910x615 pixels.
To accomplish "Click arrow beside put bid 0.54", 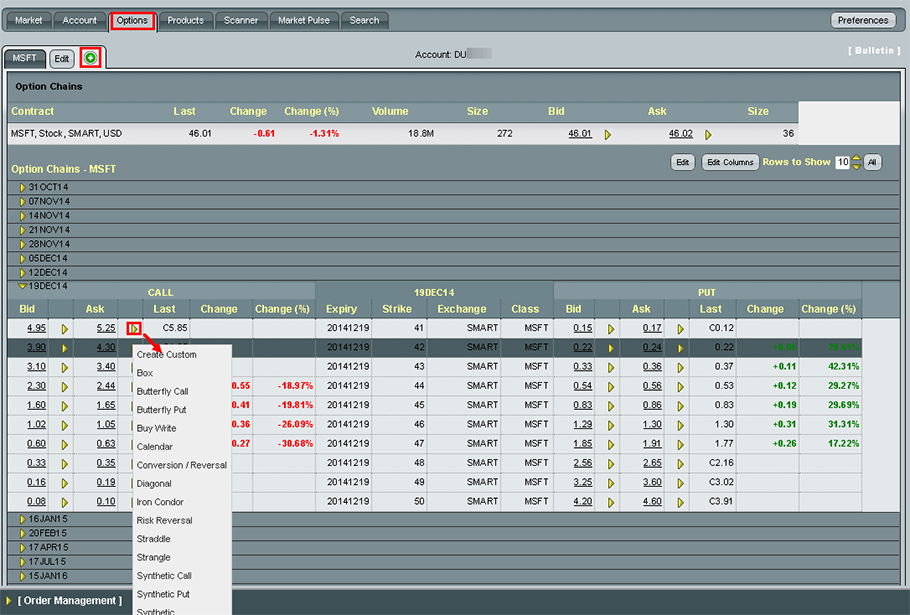I will [x=611, y=387].
